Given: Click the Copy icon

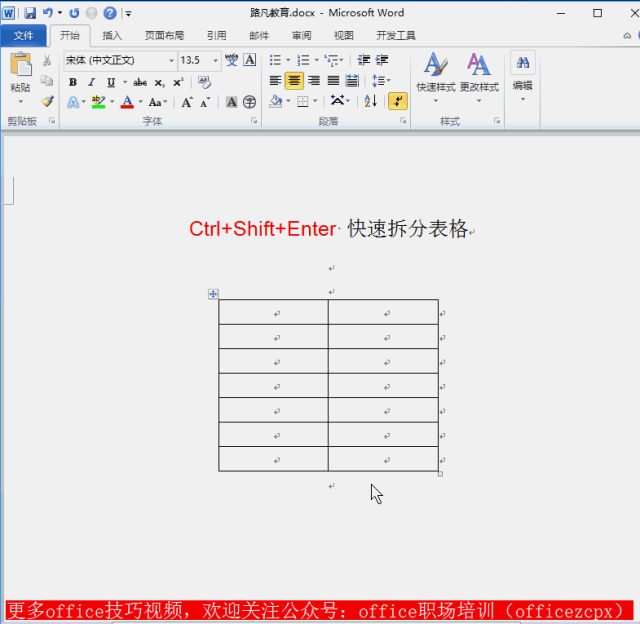Looking at the screenshot, I should point(47,81).
